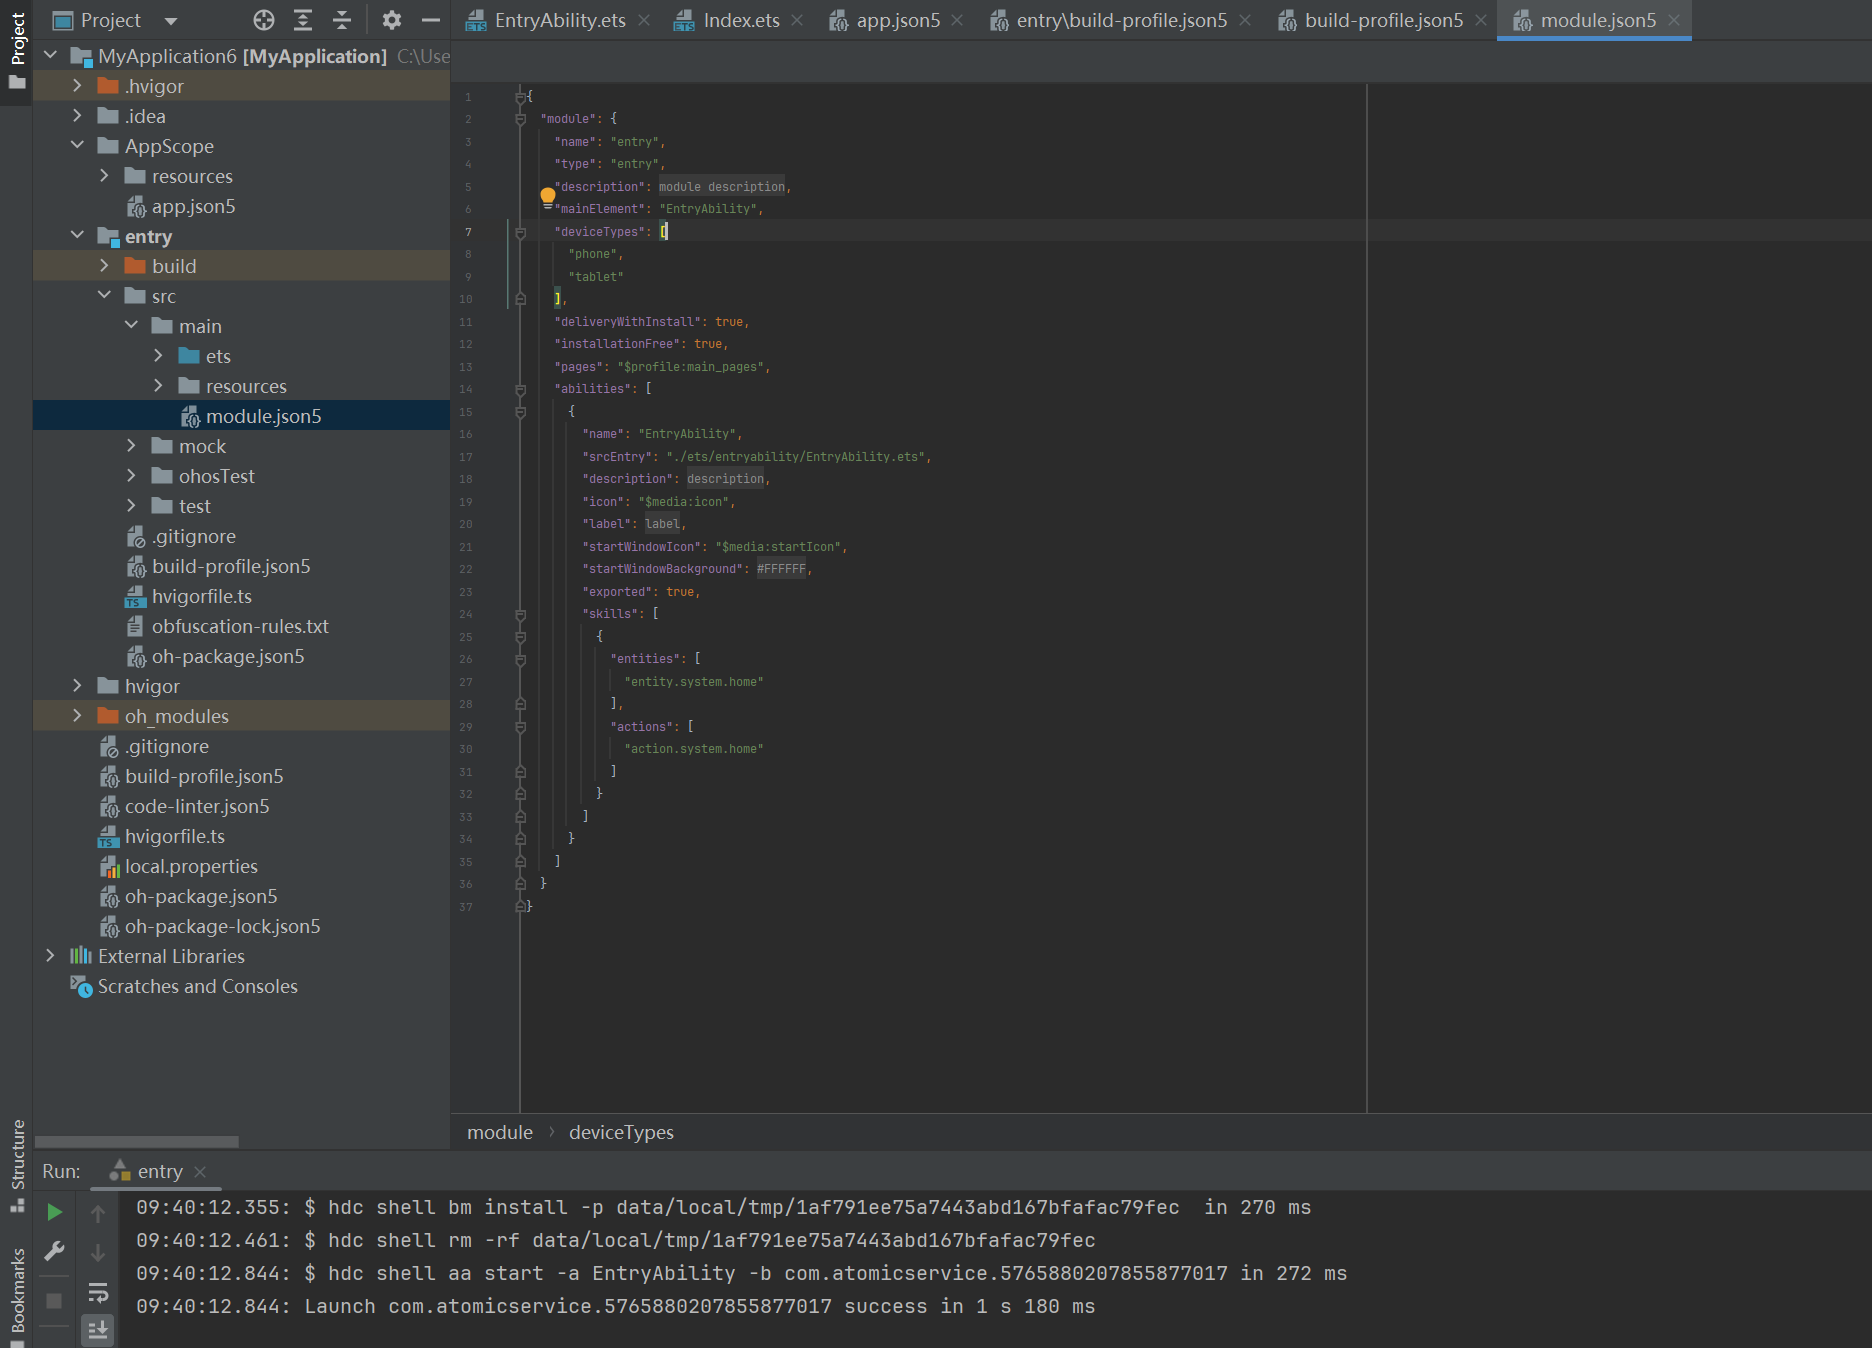Close the EntryAbility.ets tab
This screenshot has height=1348, width=1872.
point(644,20)
